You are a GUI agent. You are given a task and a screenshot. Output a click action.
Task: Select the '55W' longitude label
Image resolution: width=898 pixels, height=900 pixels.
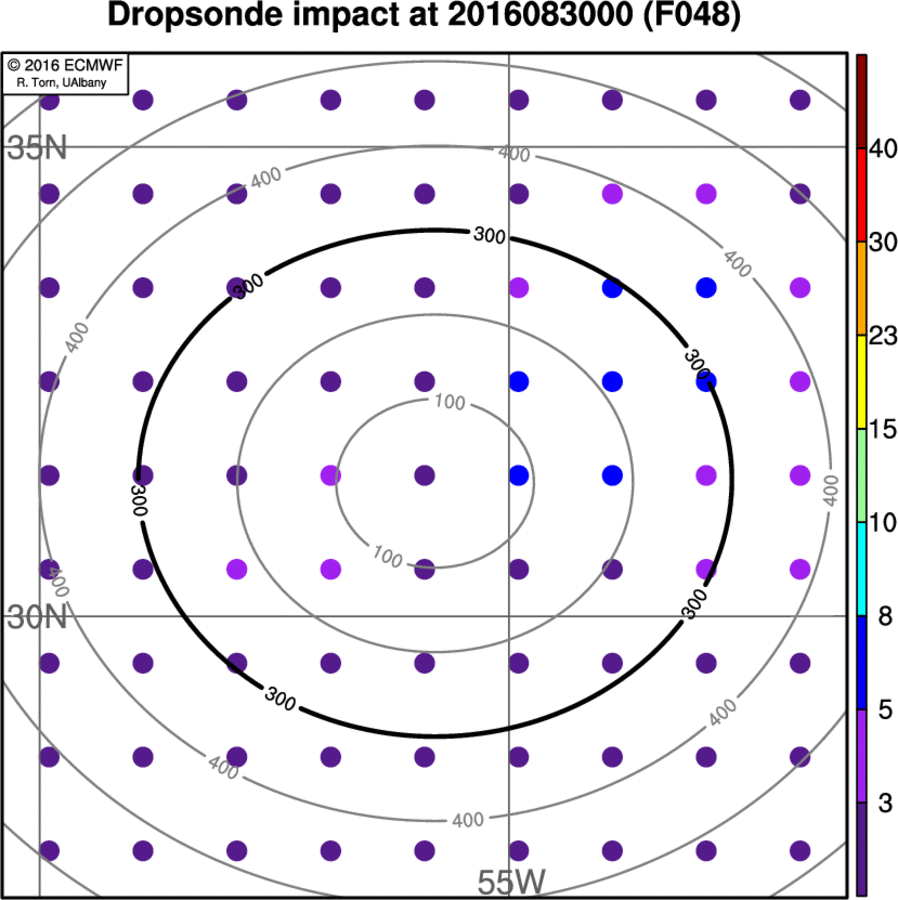[x=511, y=882]
